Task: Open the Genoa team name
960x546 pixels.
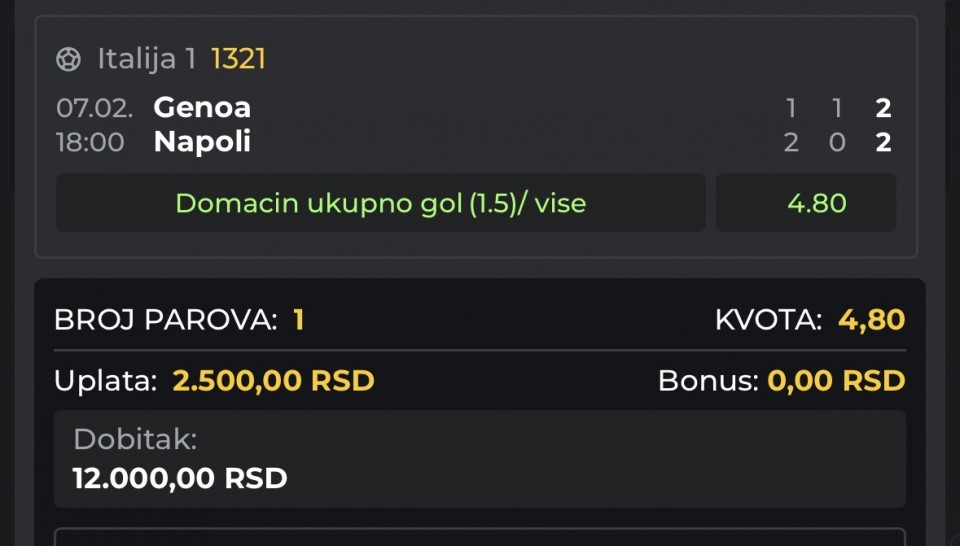Action: pos(202,108)
